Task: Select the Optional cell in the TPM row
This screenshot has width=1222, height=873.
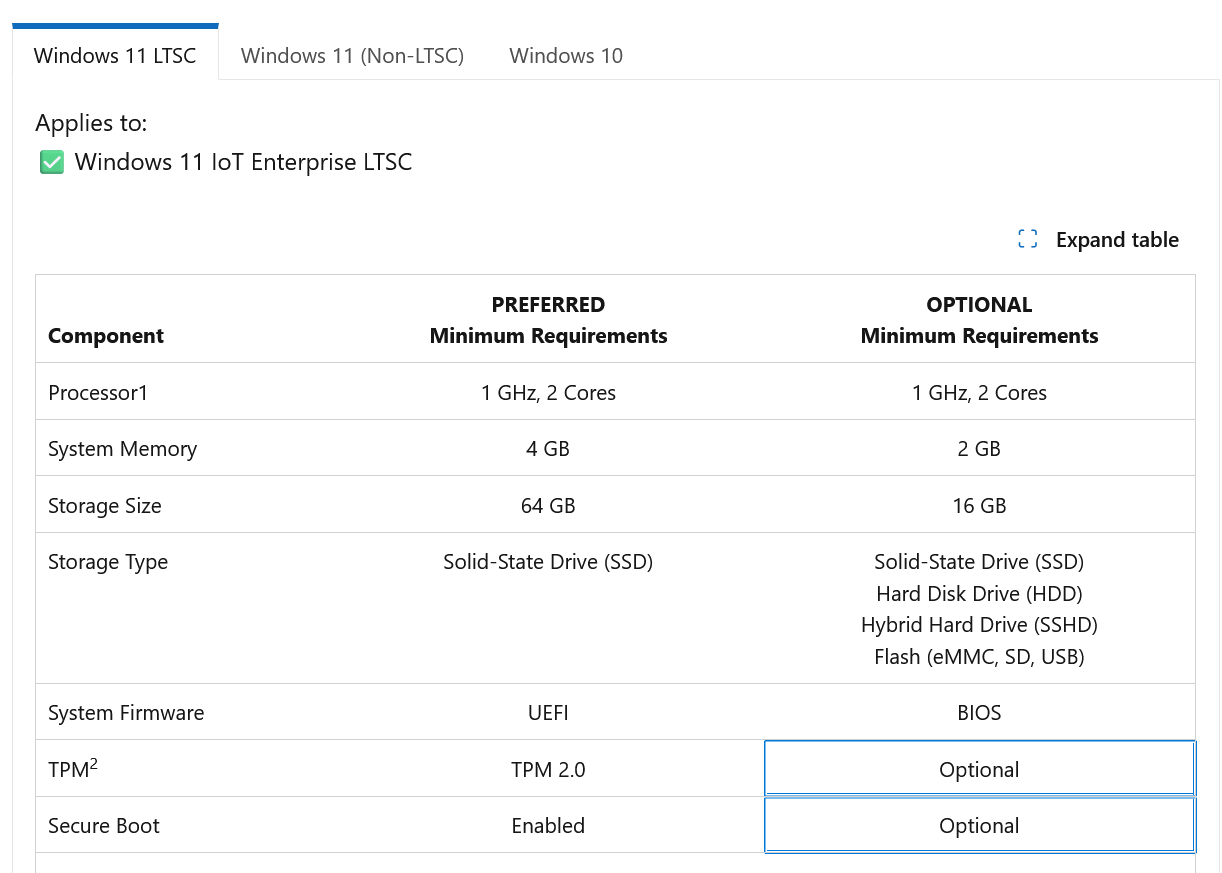Action: [979, 769]
